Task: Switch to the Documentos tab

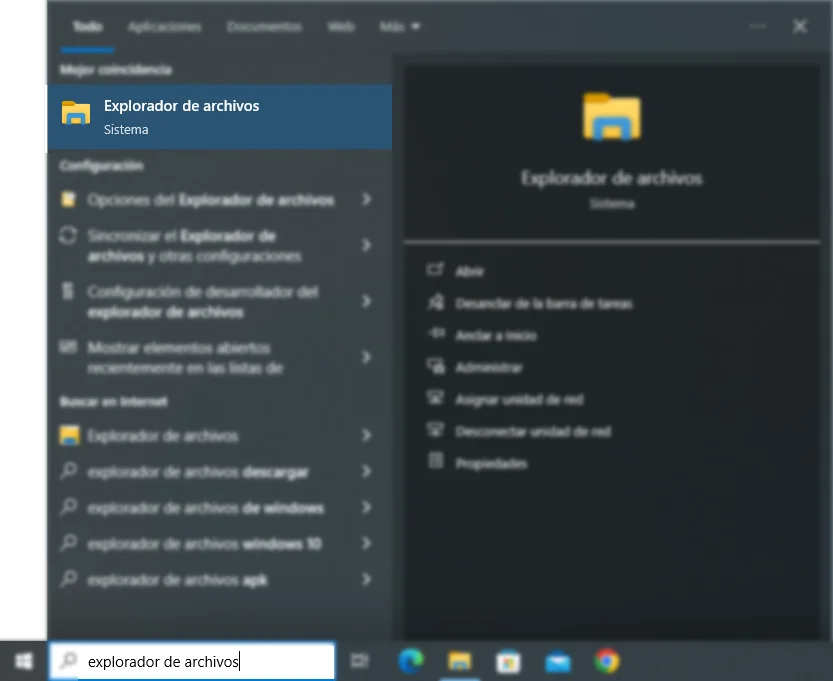Action: (264, 27)
